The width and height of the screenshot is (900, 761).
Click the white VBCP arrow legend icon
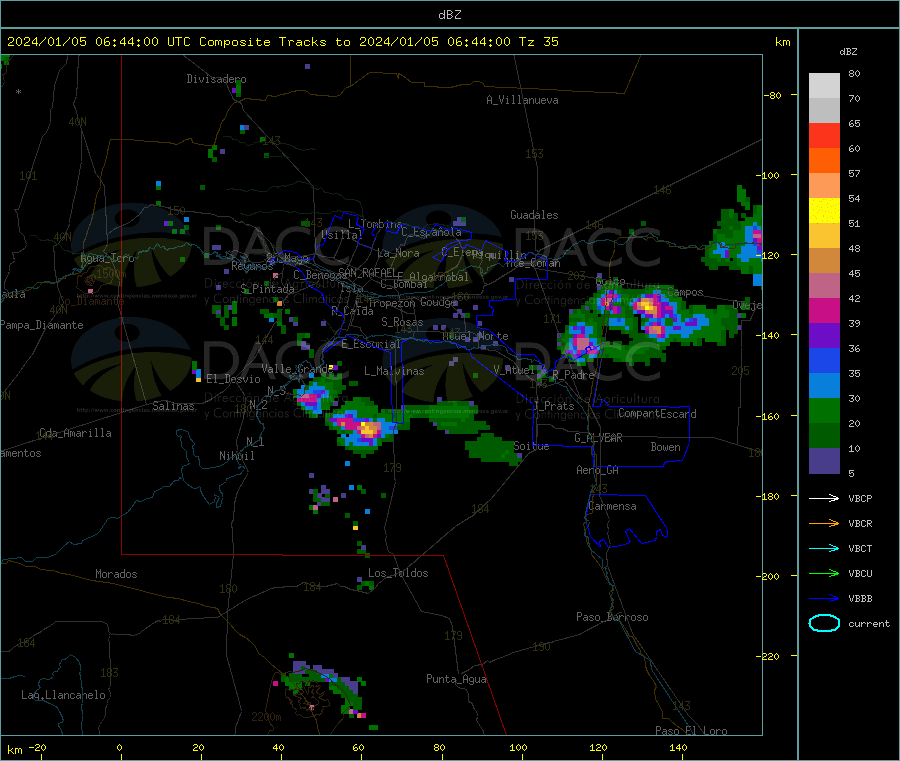(x=824, y=498)
